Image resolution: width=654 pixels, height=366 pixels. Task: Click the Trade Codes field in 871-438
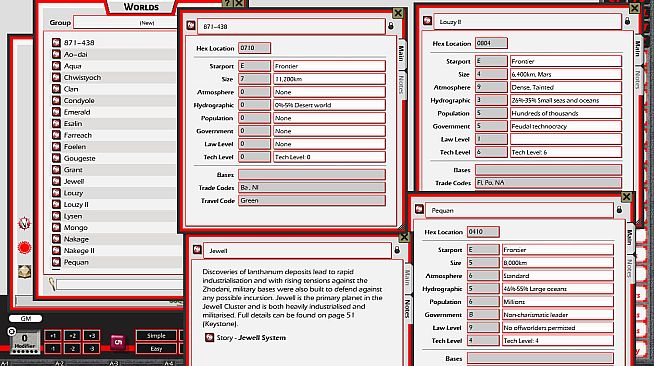point(312,188)
